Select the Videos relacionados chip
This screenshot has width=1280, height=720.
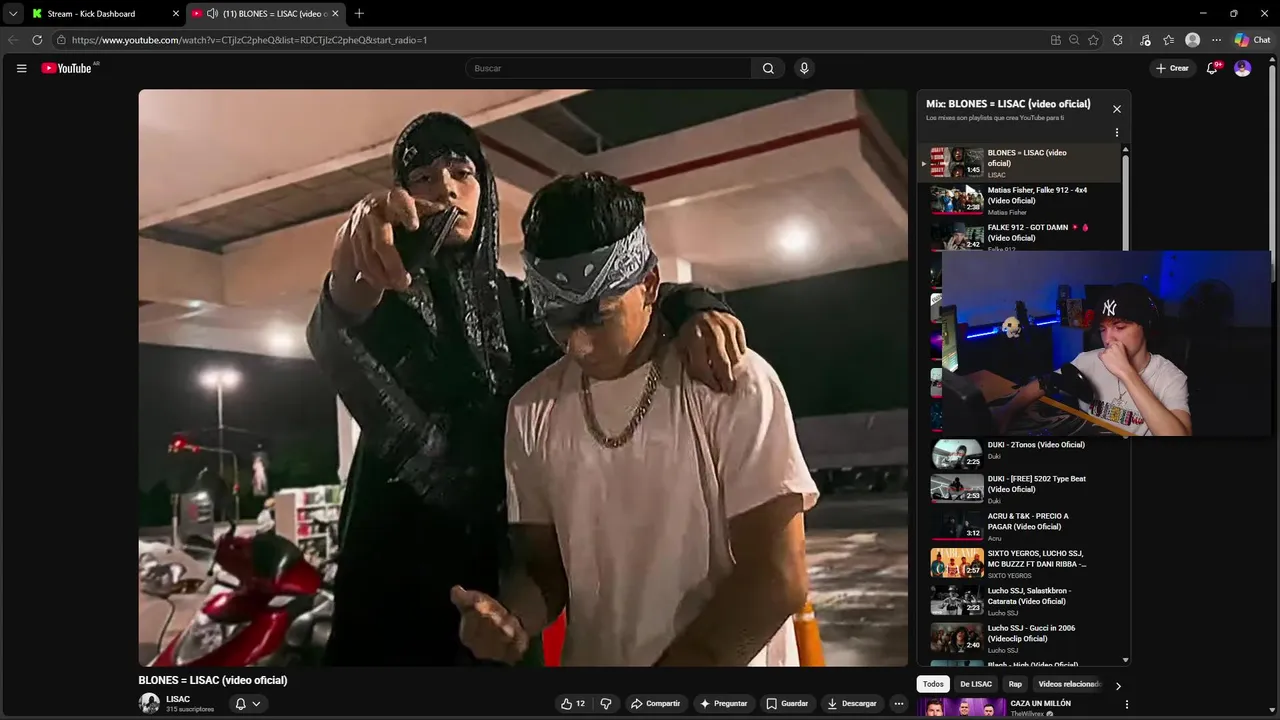point(1069,684)
